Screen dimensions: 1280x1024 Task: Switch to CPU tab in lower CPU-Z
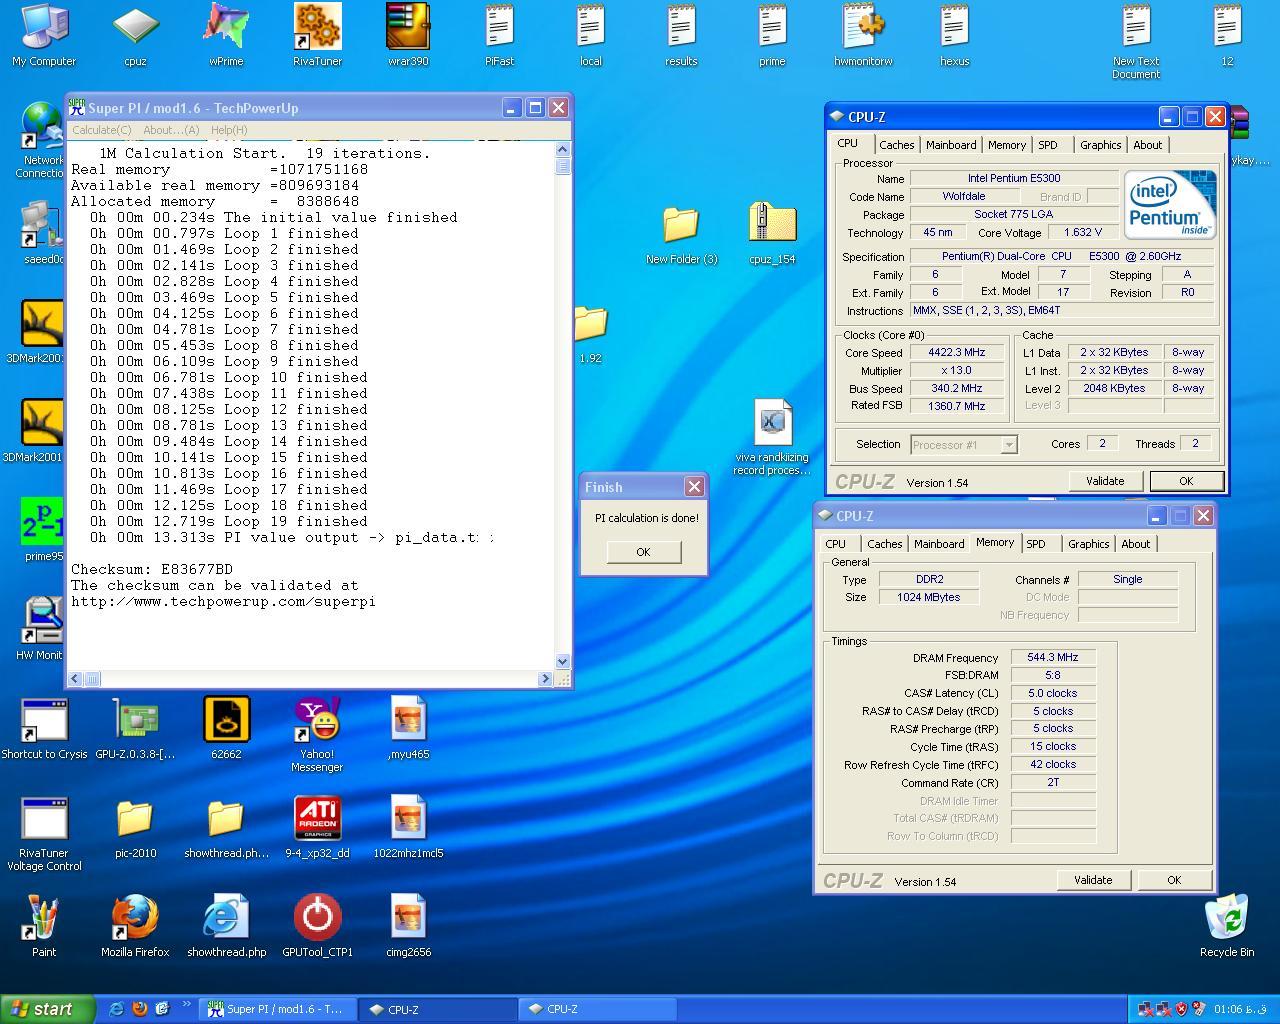836,544
